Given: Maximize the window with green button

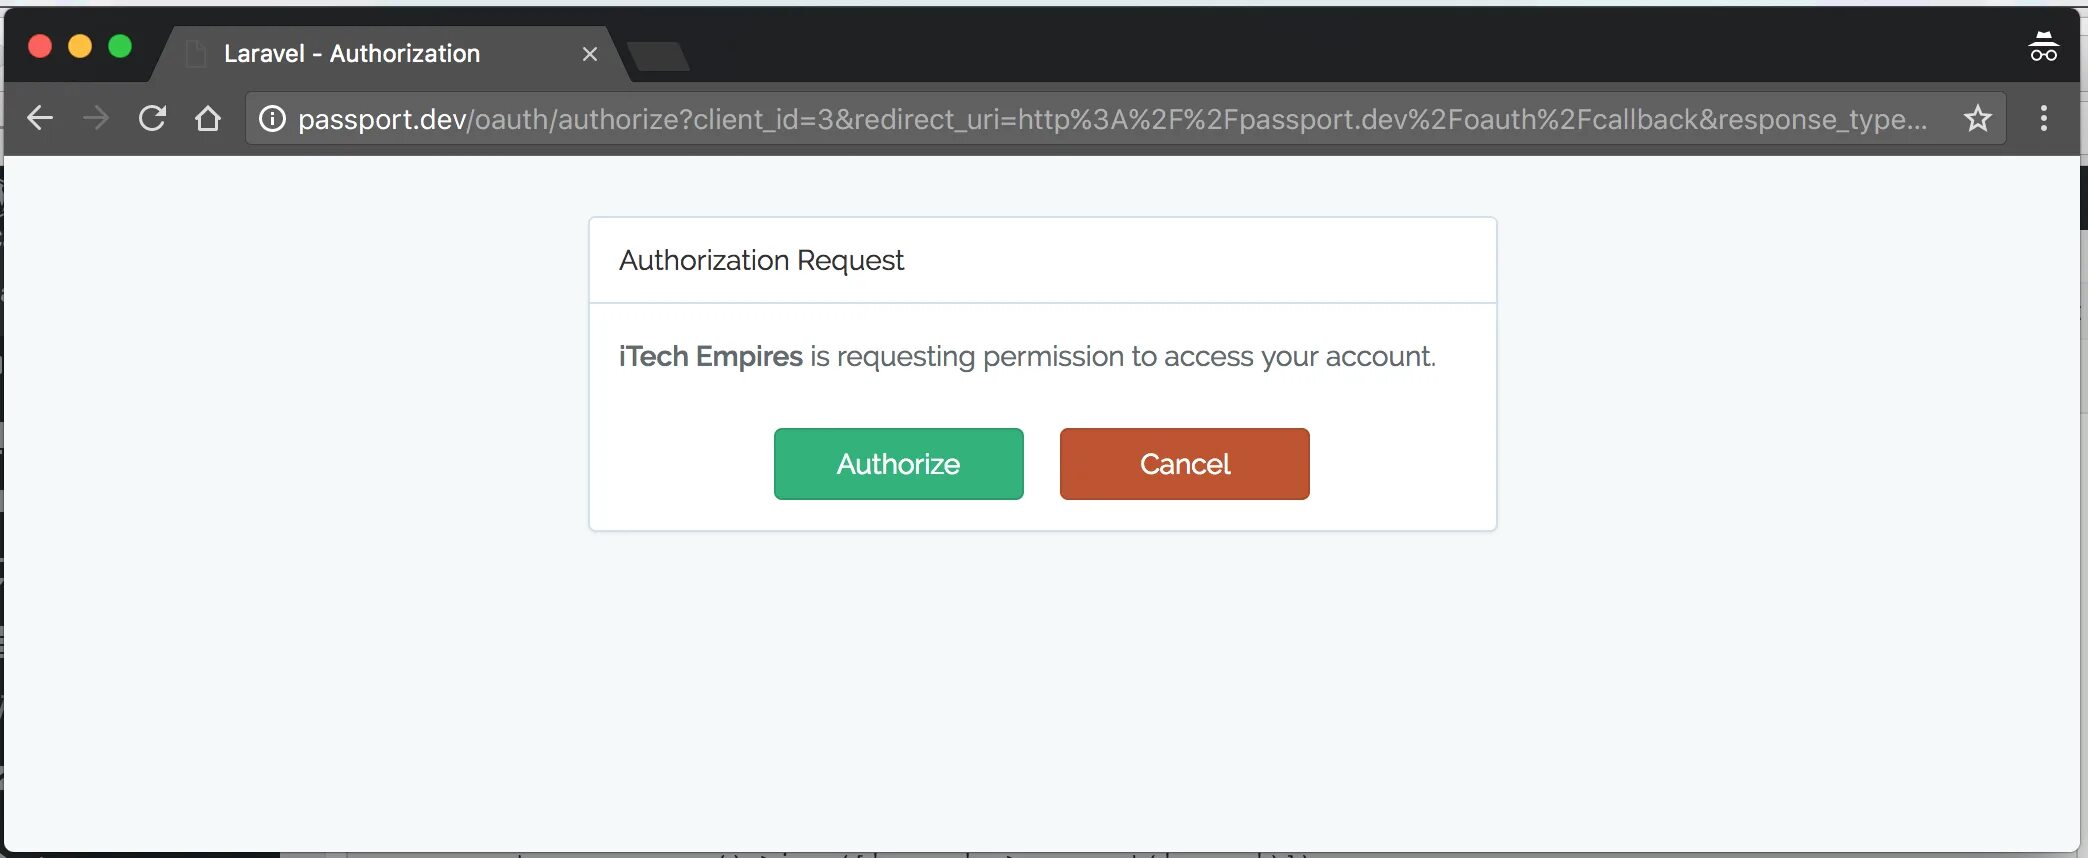Looking at the screenshot, I should [x=120, y=46].
